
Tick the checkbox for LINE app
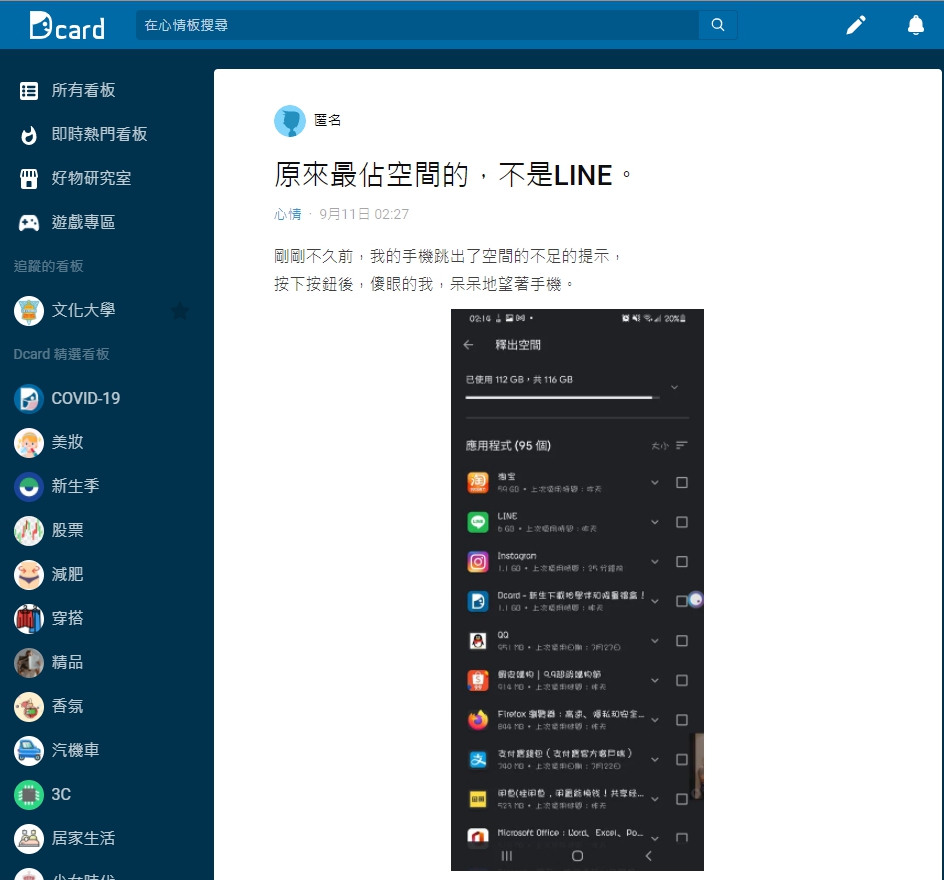pos(682,522)
